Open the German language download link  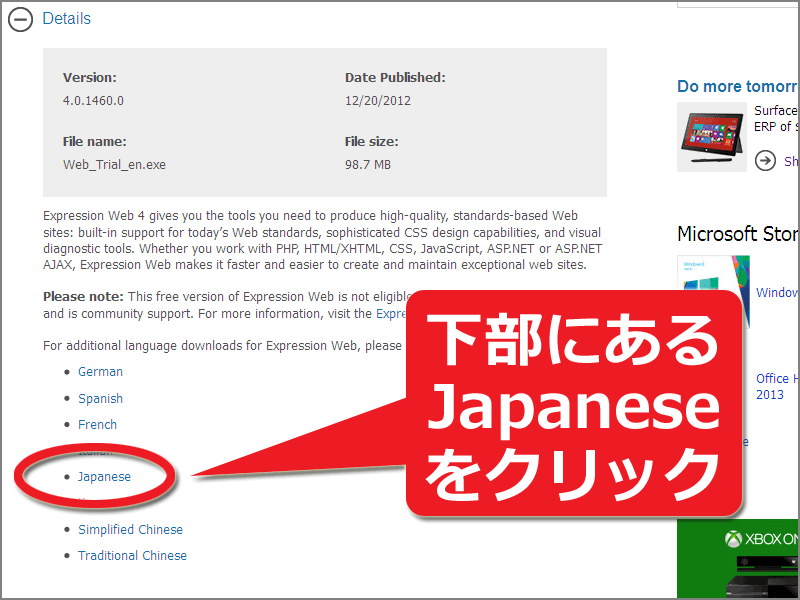(x=100, y=371)
